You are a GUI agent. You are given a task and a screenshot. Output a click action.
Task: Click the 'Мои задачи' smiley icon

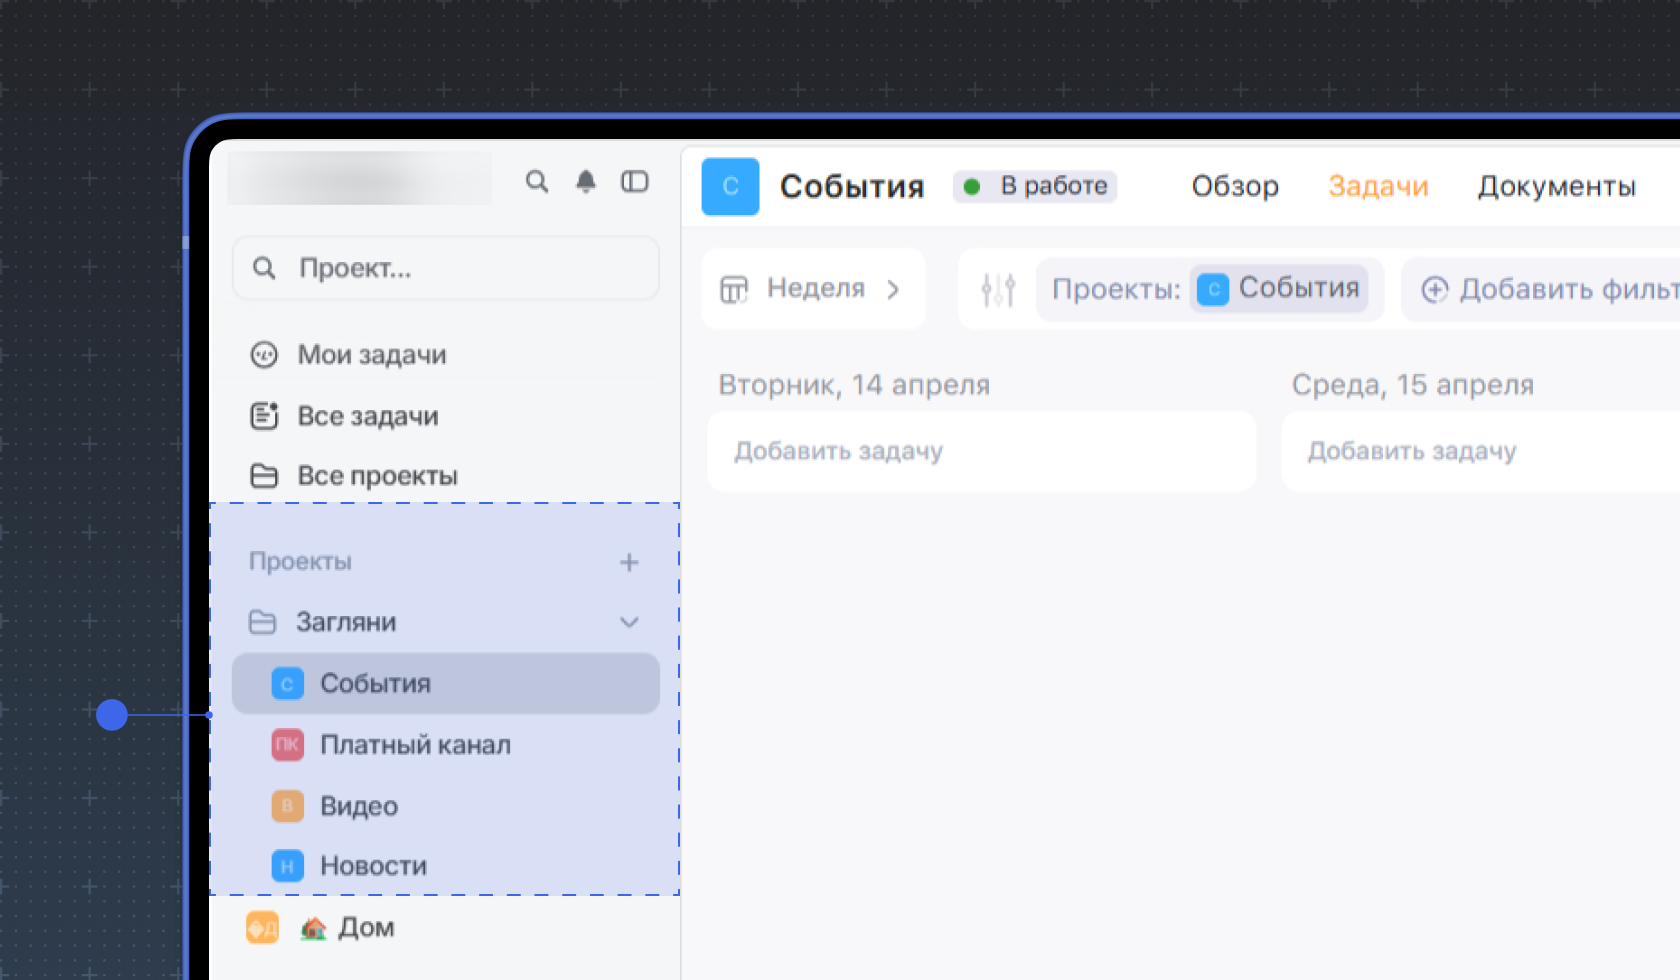coord(264,354)
